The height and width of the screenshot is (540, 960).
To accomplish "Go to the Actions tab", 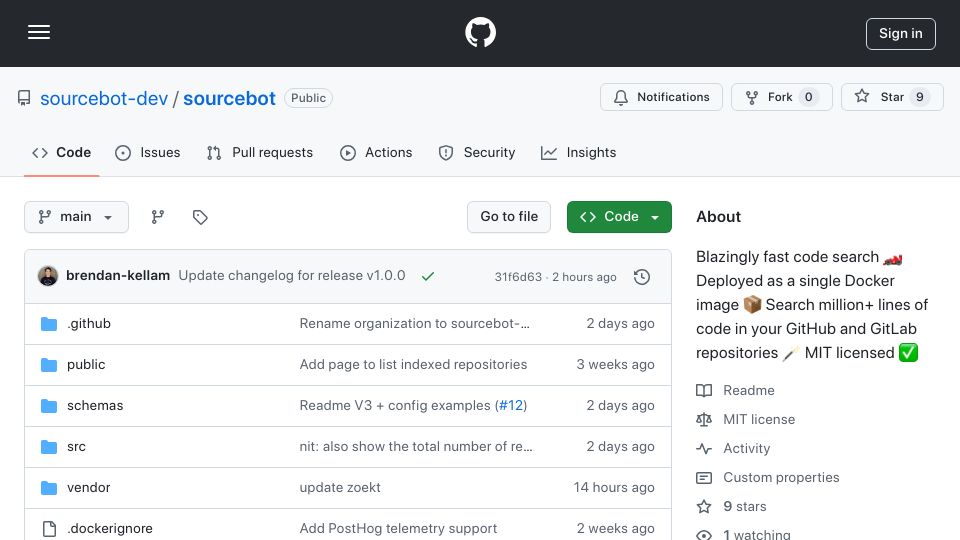I will [x=376, y=152].
